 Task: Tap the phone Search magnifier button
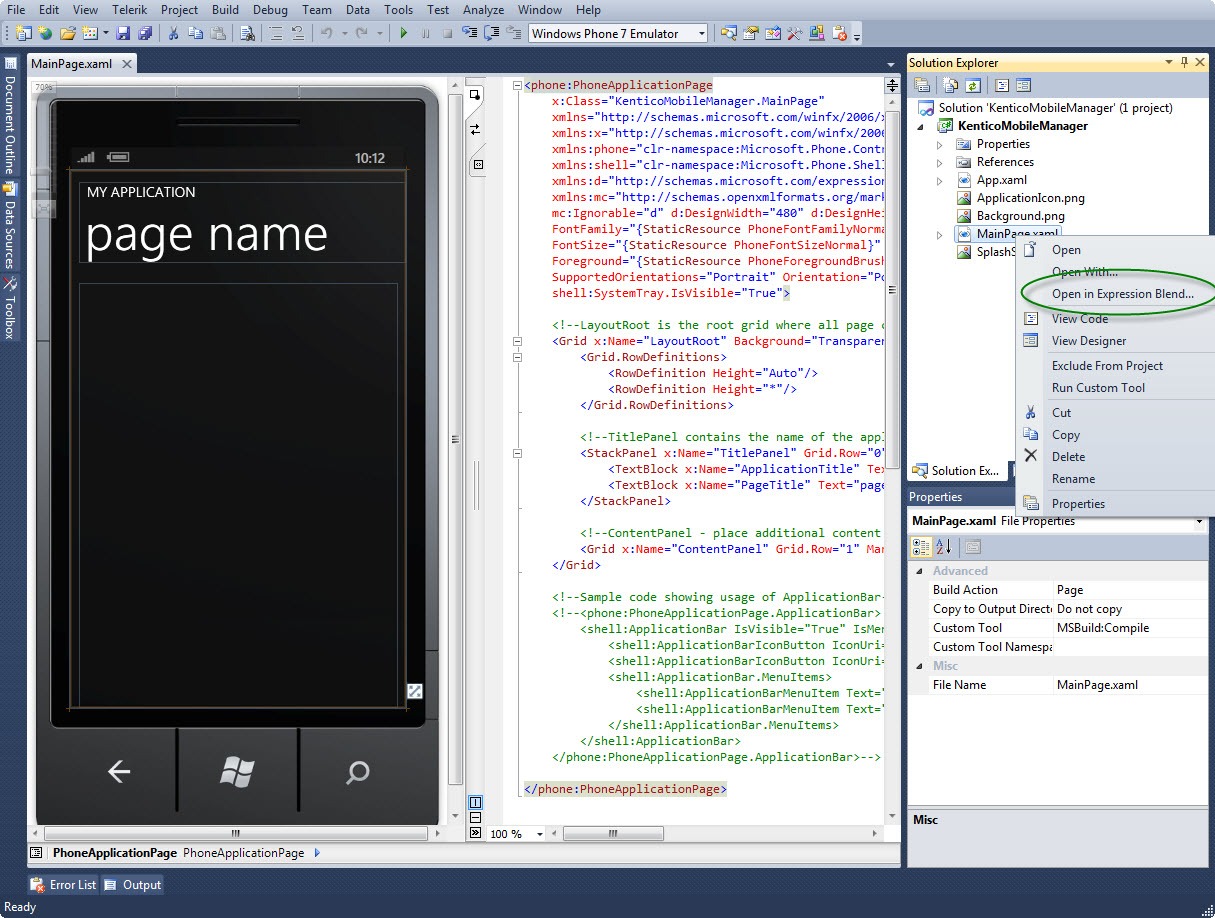[x=357, y=771]
